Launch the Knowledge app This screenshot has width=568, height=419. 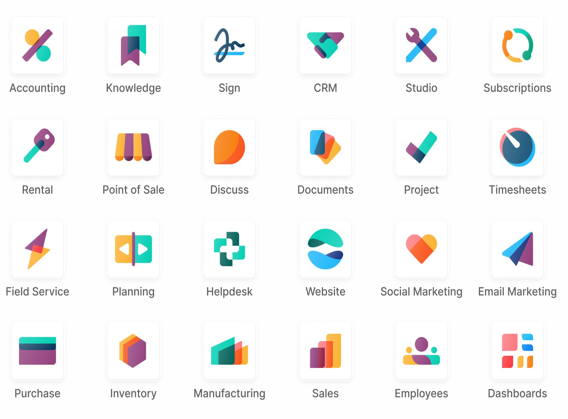click(133, 45)
